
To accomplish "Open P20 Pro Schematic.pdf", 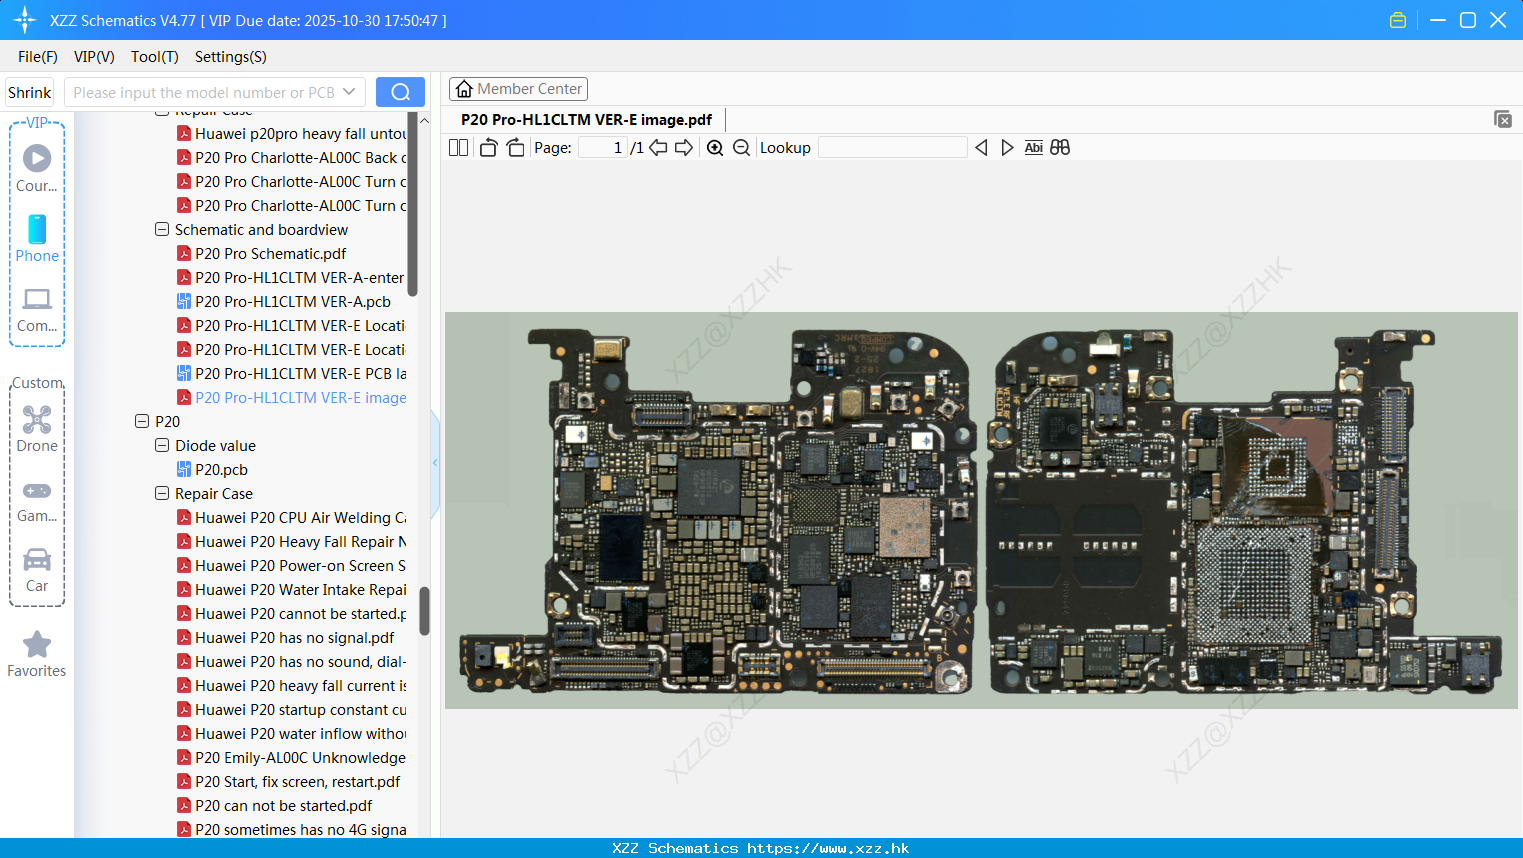I will coord(261,253).
